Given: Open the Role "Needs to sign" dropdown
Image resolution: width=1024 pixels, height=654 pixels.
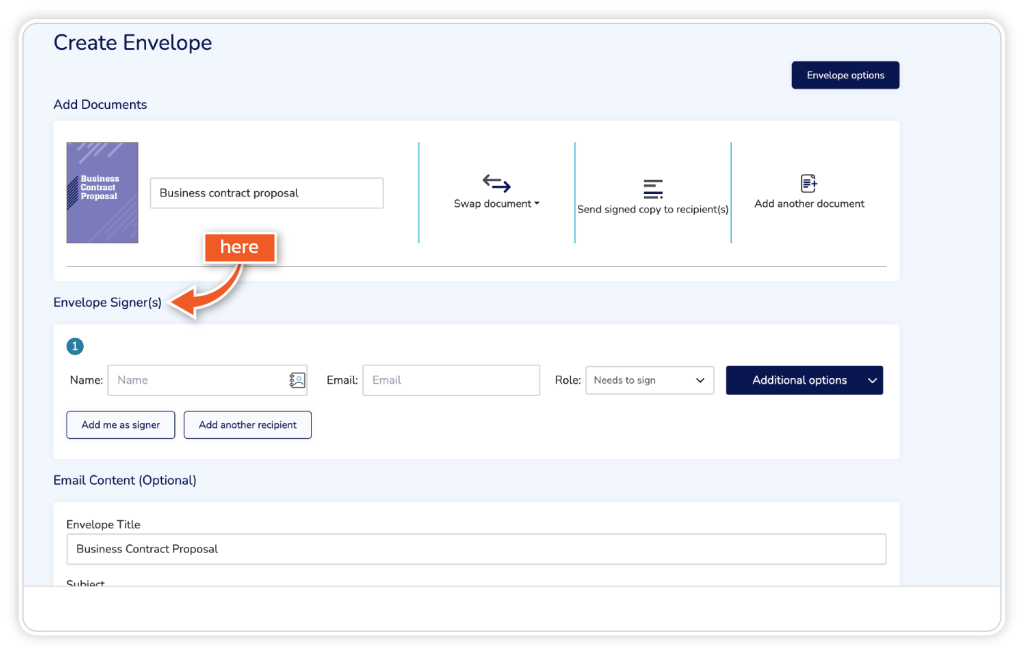Looking at the screenshot, I should point(649,380).
